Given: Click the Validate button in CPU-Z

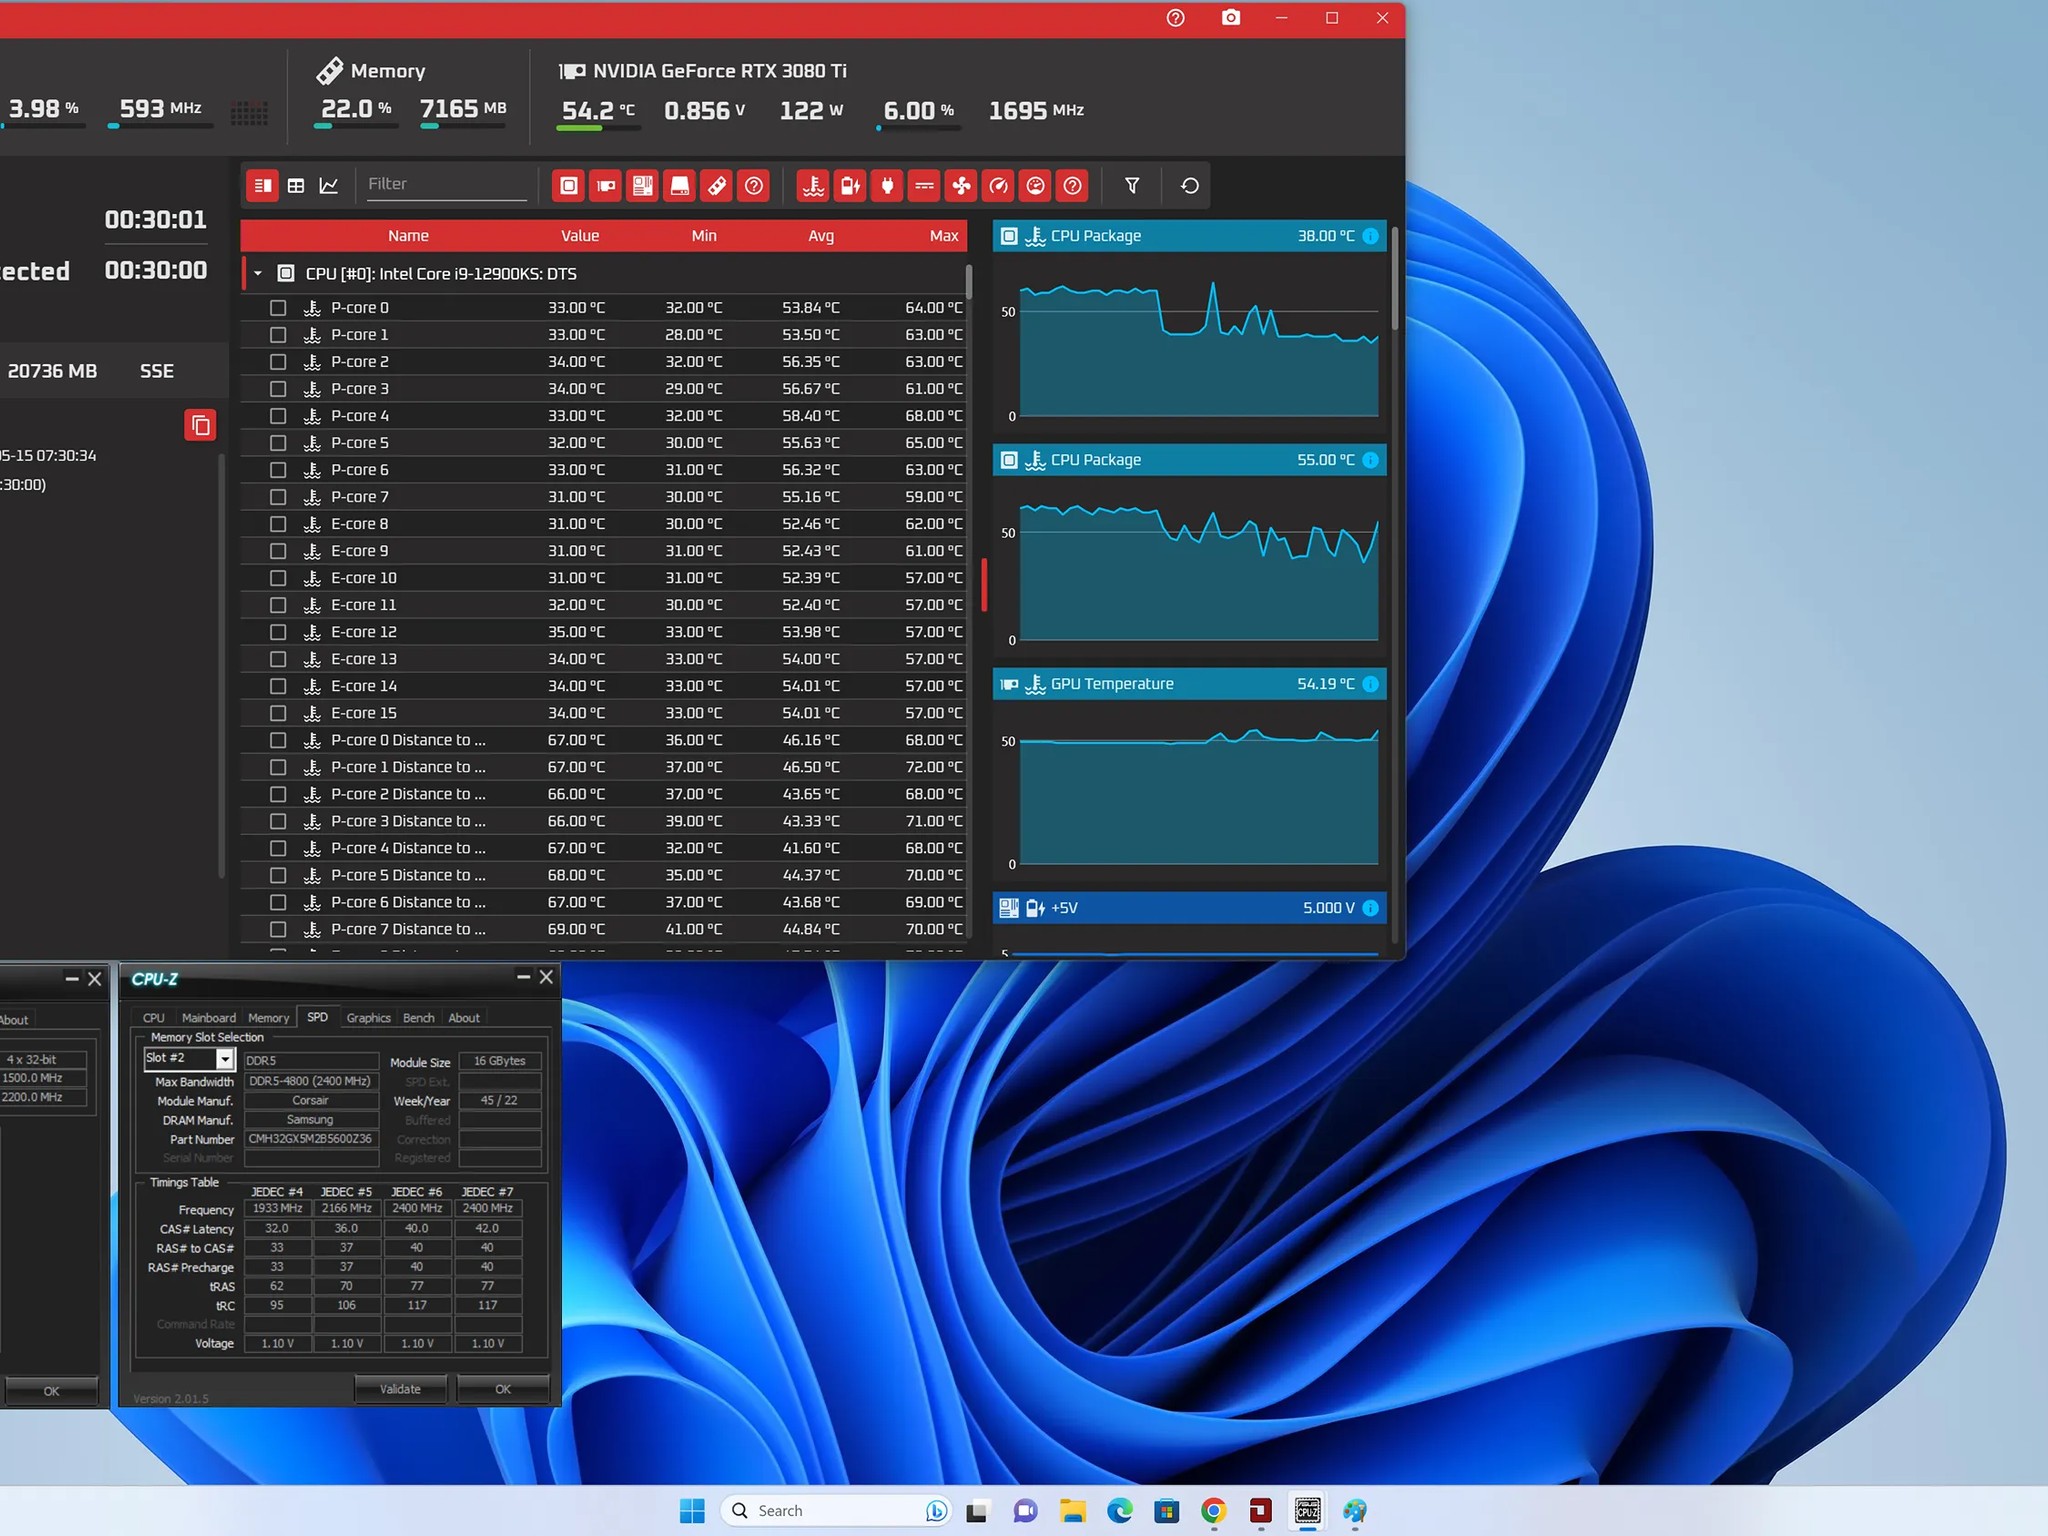Looking at the screenshot, I should click(x=400, y=1389).
